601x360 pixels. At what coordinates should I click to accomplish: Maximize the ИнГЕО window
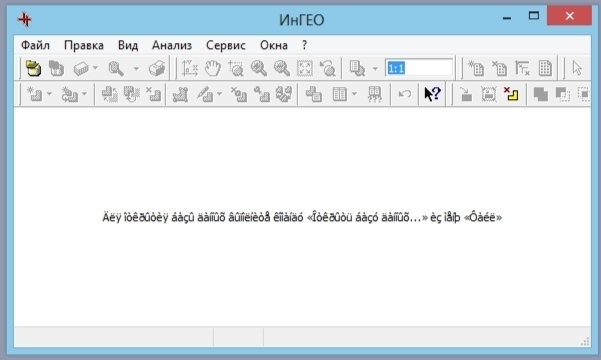[534, 16]
